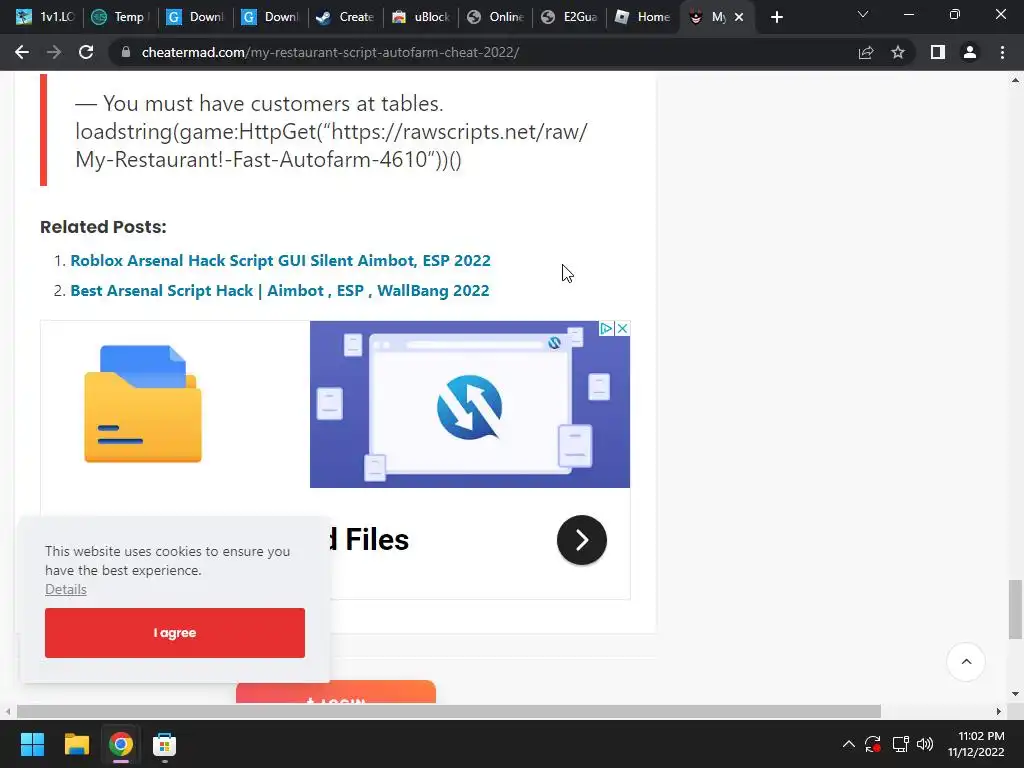Image resolution: width=1024 pixels, height=768 pixels.
Task: Open network settings tray icon
Action: pos(901,744)
